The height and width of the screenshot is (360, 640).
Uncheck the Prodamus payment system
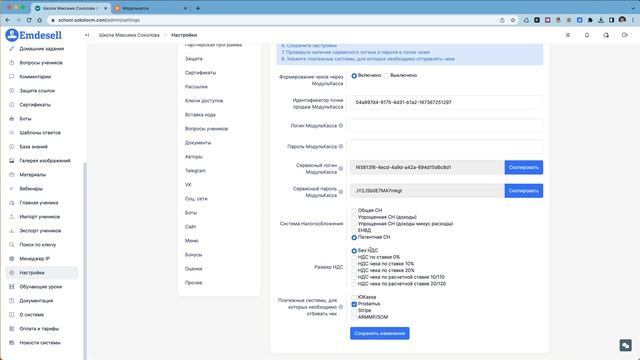point(354,304)
